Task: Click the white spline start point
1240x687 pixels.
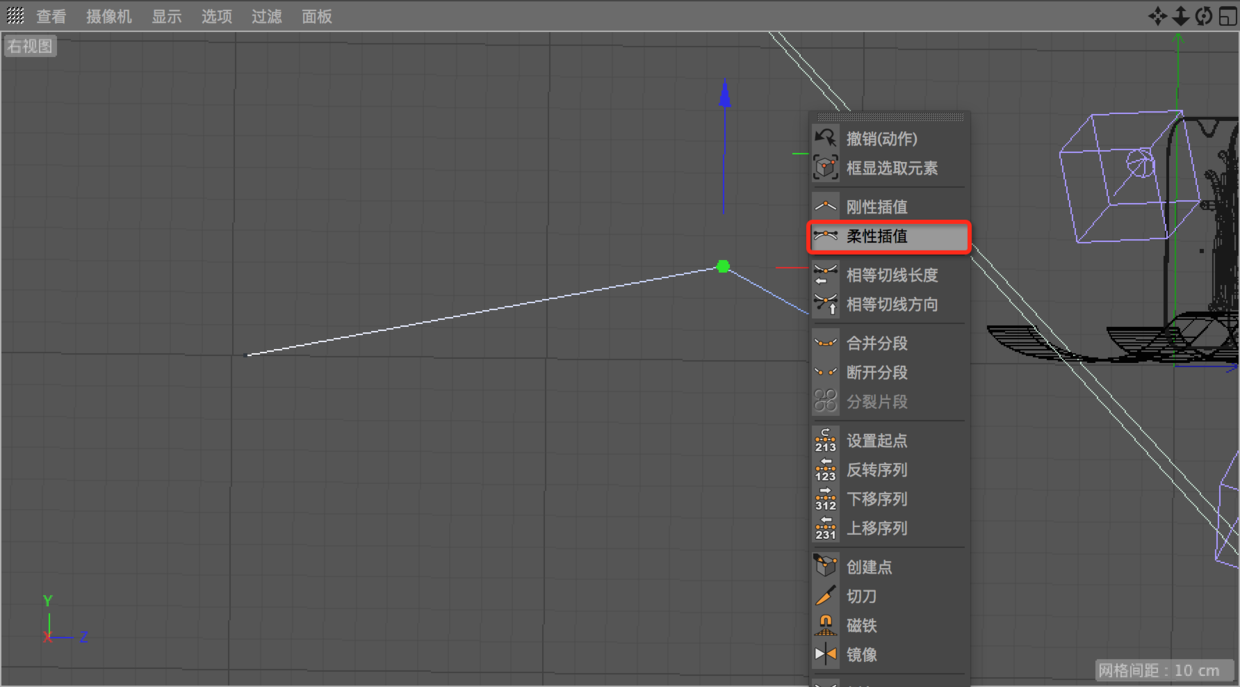Action: (248, 355)
